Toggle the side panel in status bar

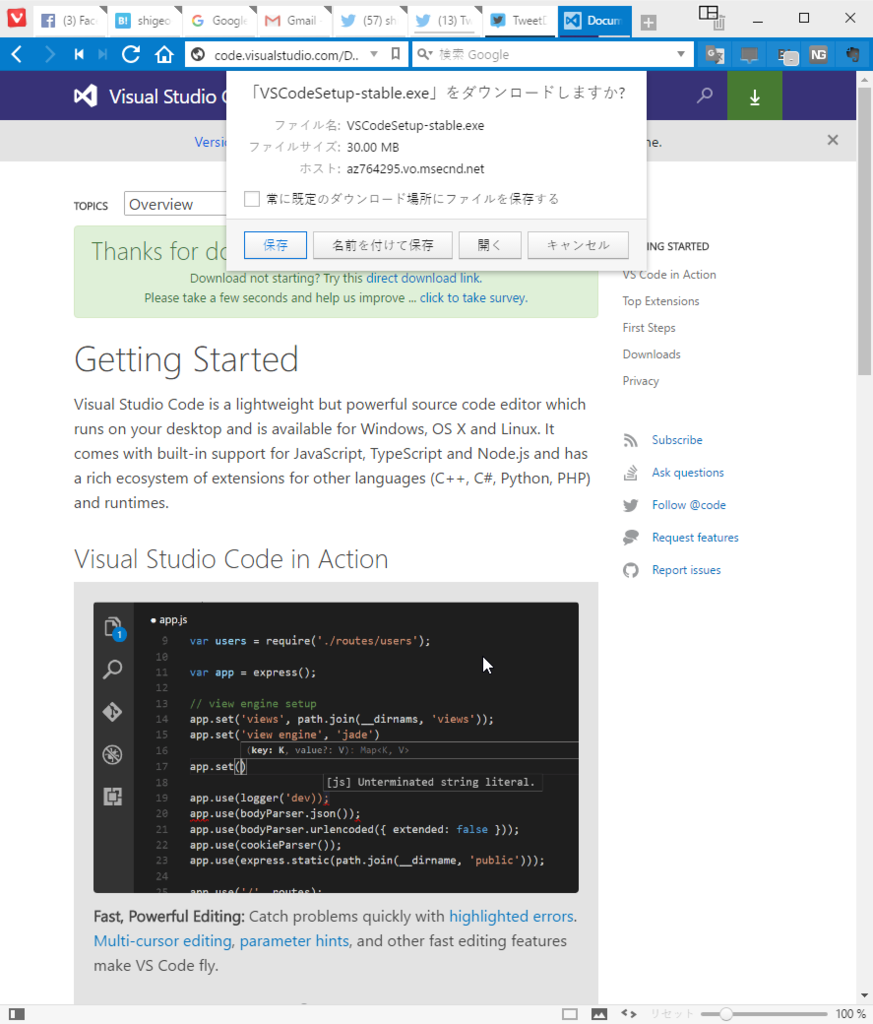coord(17,1014)
